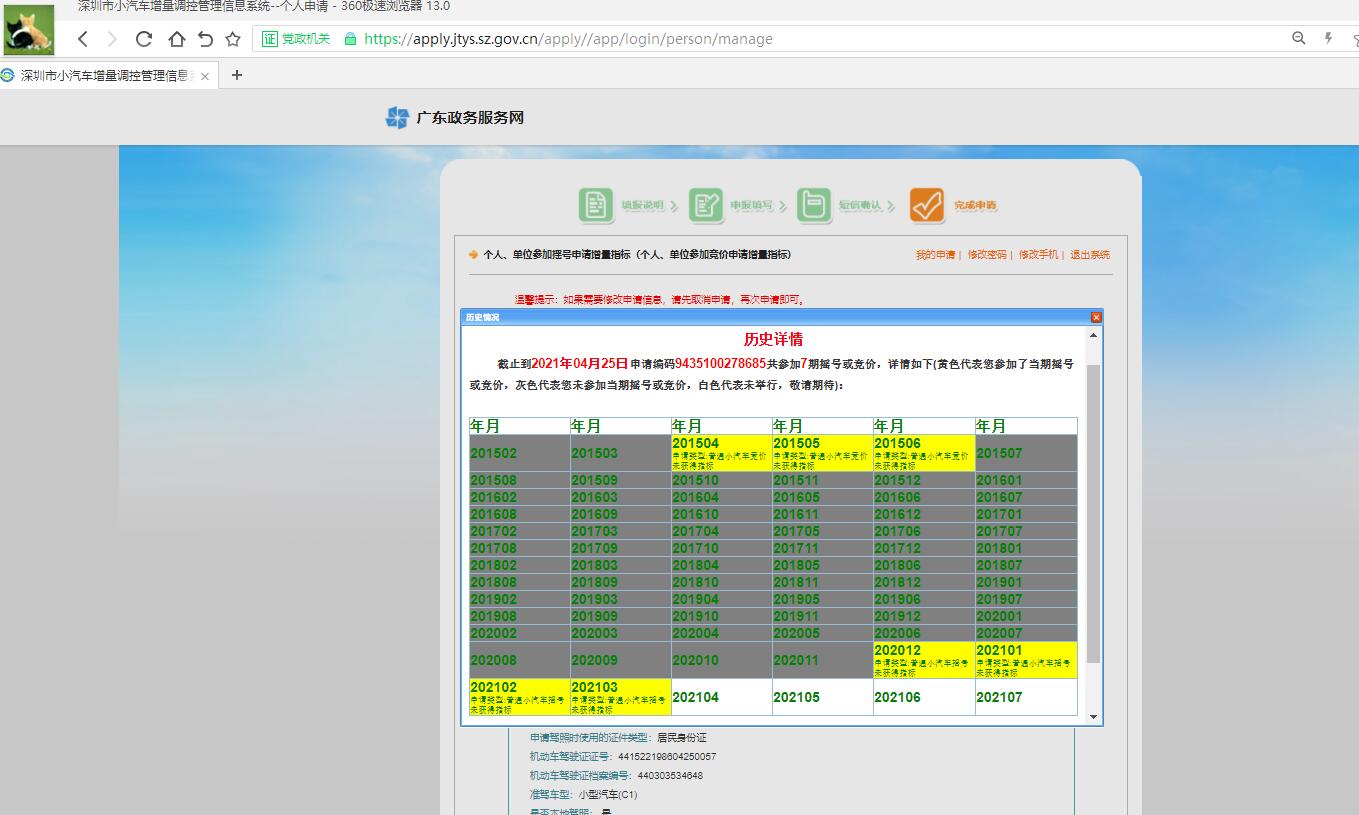Close the 历史情况 dialog
This screenshot has width=1359, height=815.
point(1095,317)
